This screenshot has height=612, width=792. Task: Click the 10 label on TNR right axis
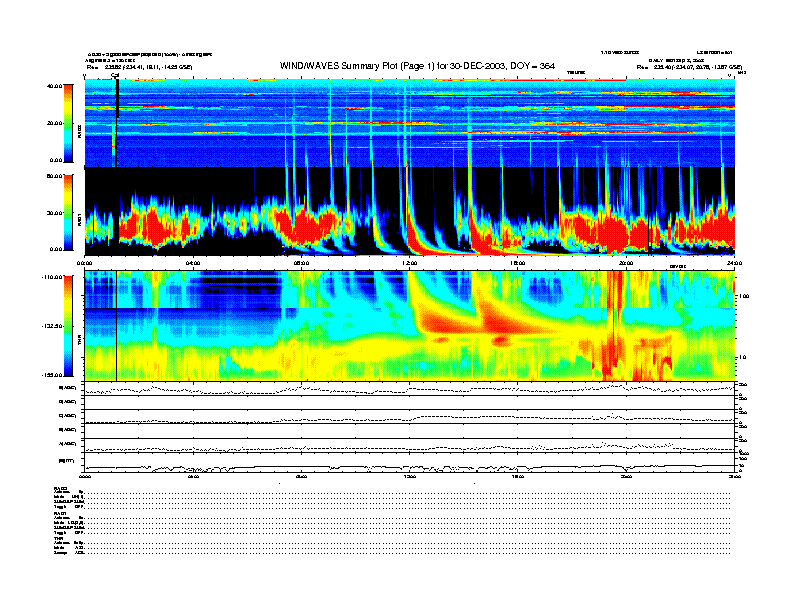pos(745,357)
